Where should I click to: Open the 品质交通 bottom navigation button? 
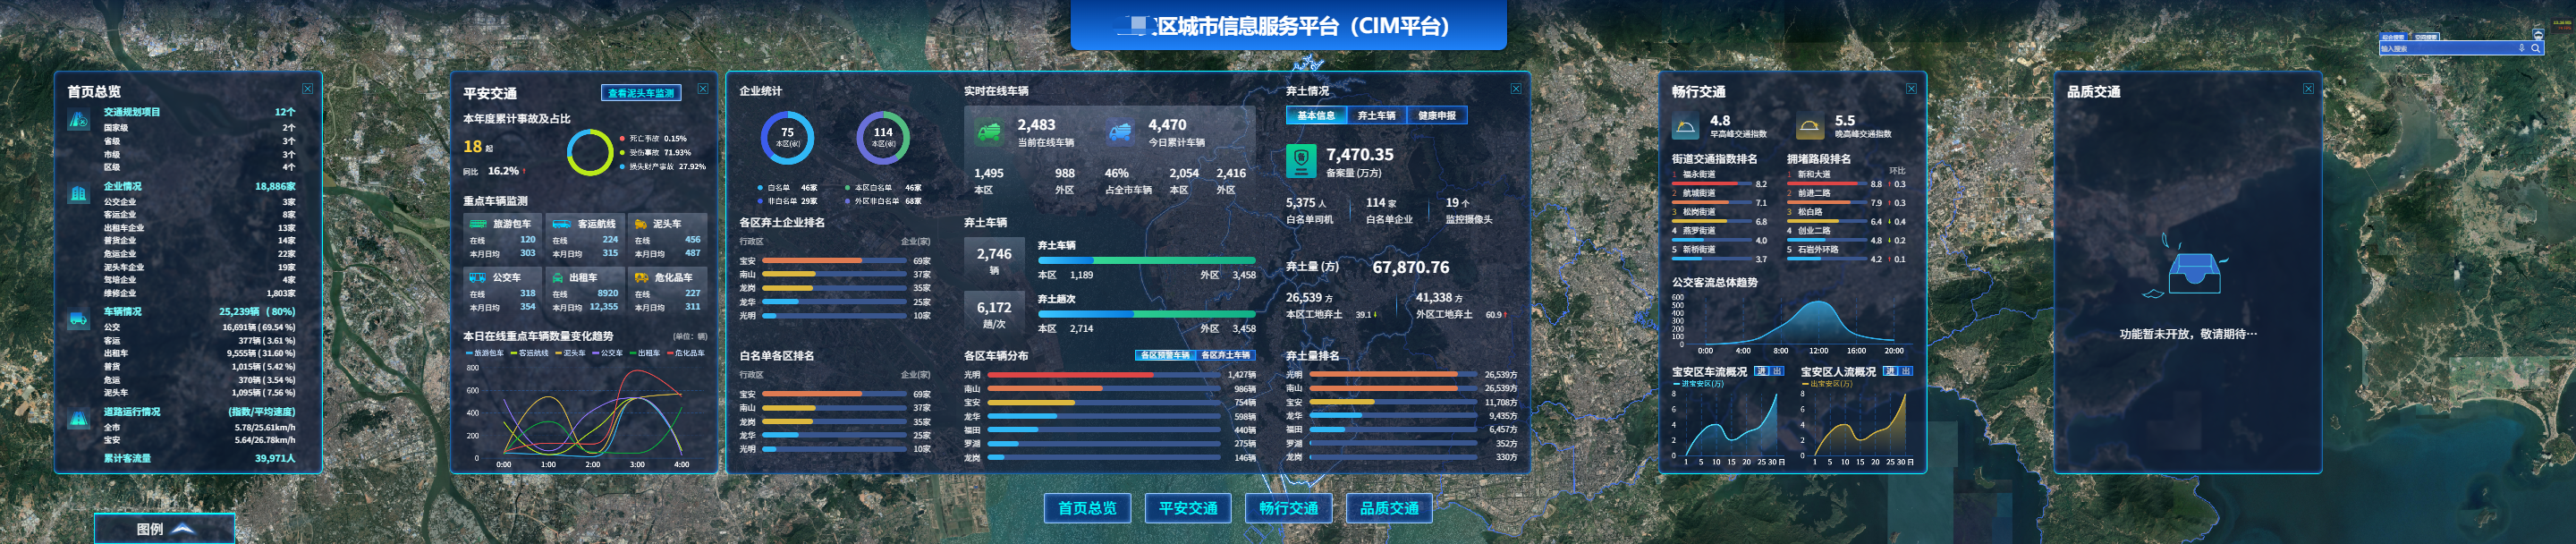coord(1389,508)
